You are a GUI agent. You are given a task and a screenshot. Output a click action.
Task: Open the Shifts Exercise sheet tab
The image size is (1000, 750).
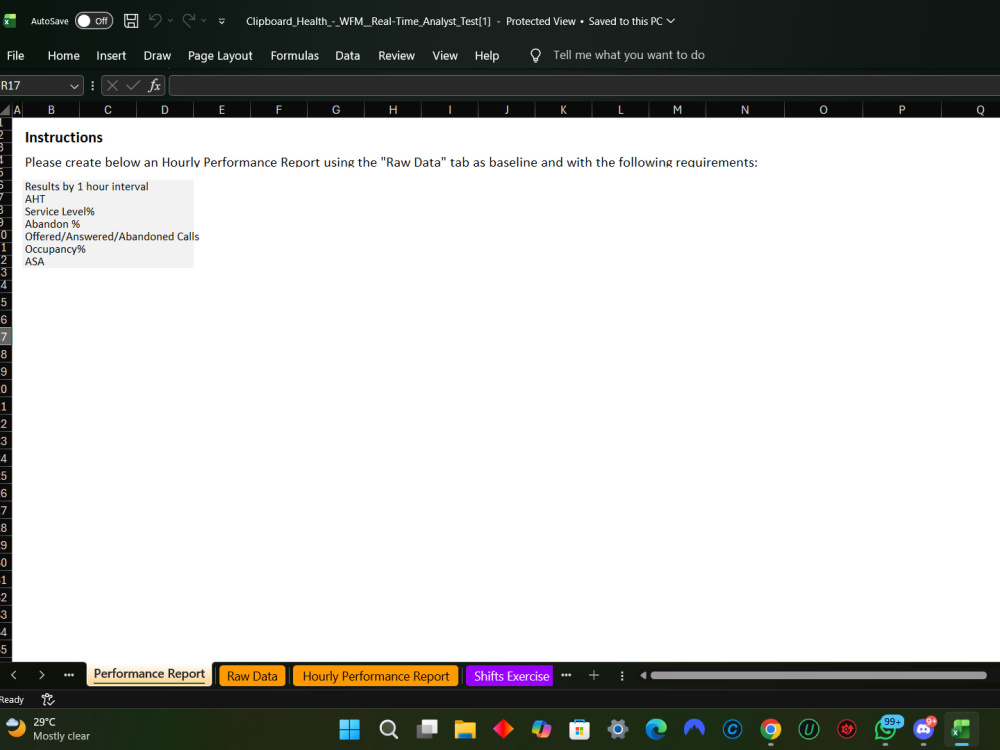(x=510, y=676)
